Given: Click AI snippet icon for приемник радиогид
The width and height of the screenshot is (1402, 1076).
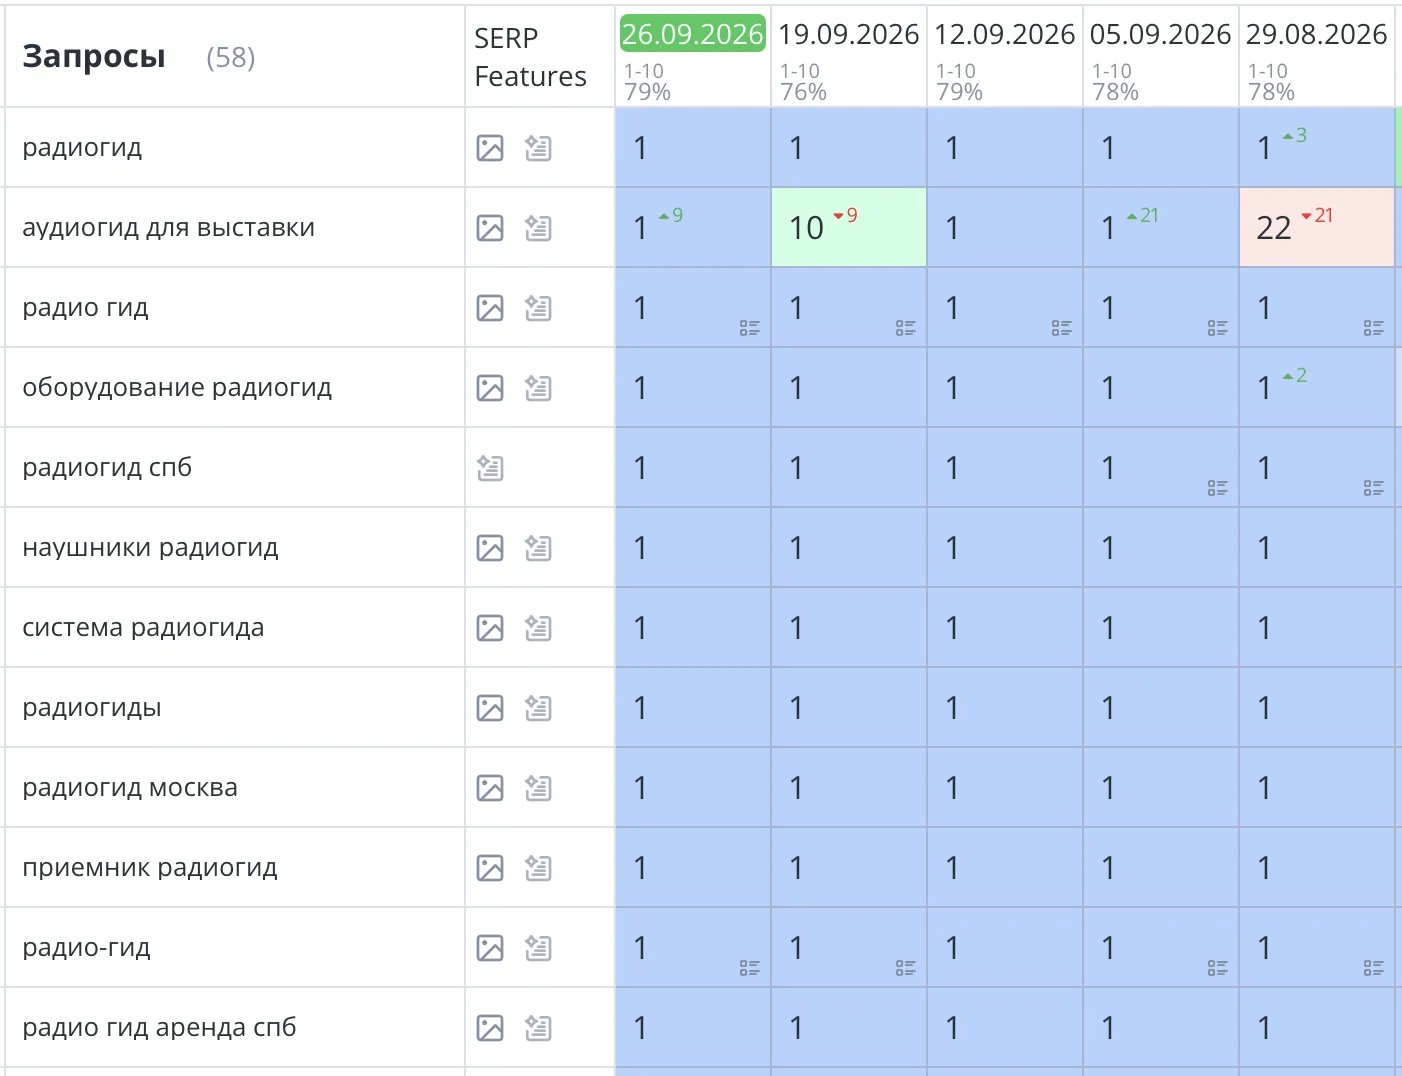Looking at the screenshot, I should pos(538,868).
